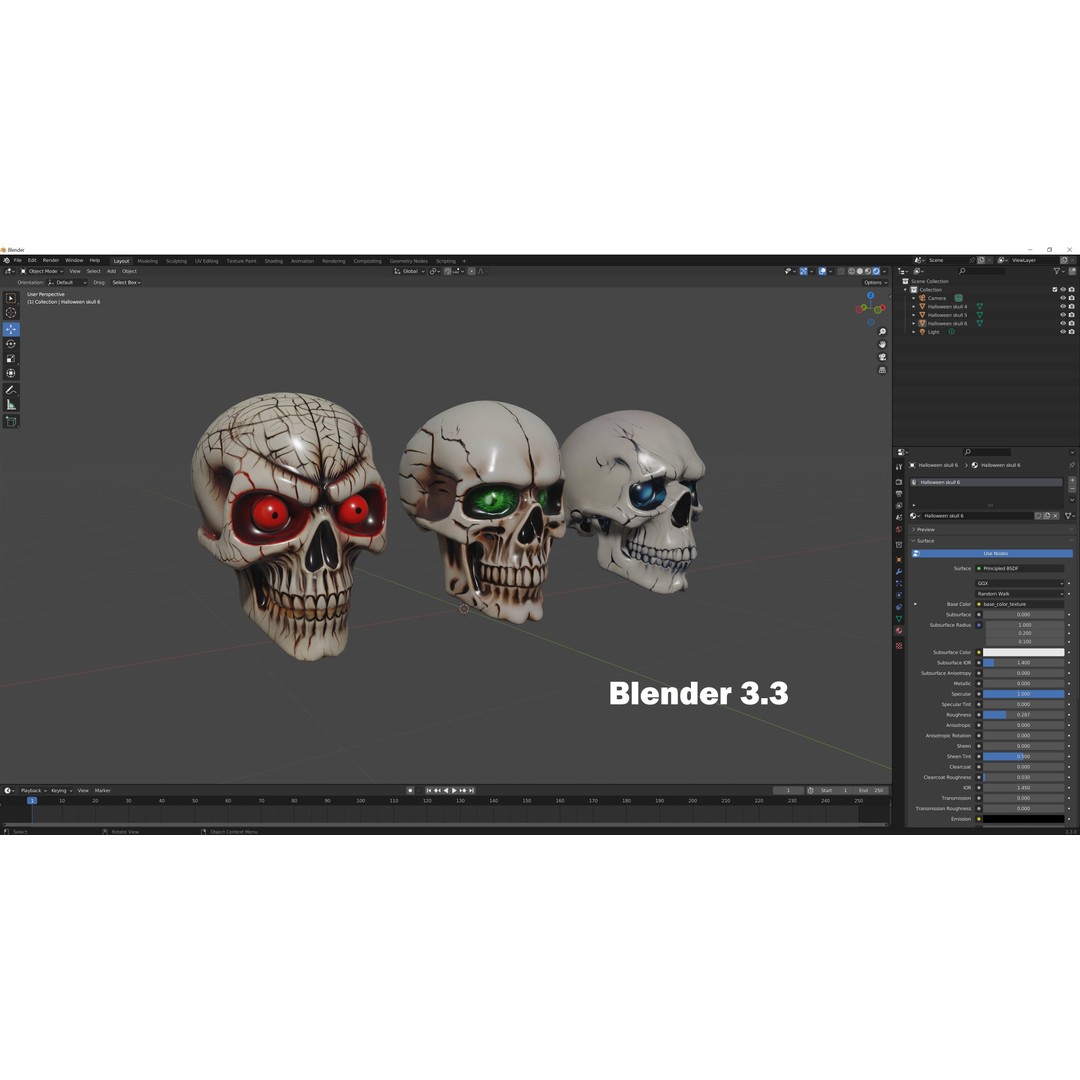Disable the Light in renders
This screenshot has width=1080, height=1080.
[1072, 332]
